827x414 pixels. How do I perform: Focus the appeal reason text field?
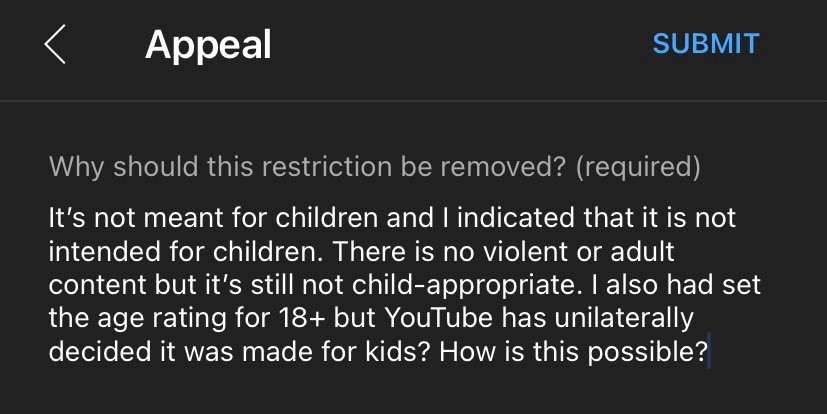(x=400, y=285)
